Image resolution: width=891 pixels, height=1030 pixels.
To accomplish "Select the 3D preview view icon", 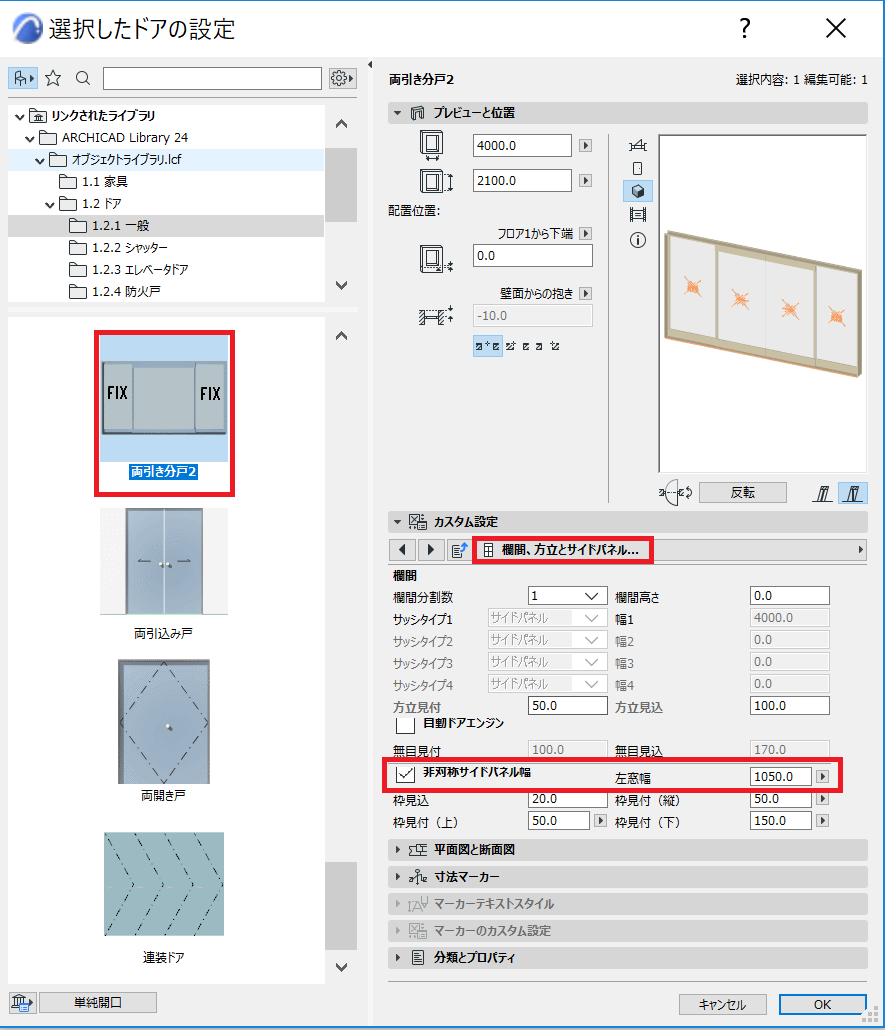I will click(637, 191).
